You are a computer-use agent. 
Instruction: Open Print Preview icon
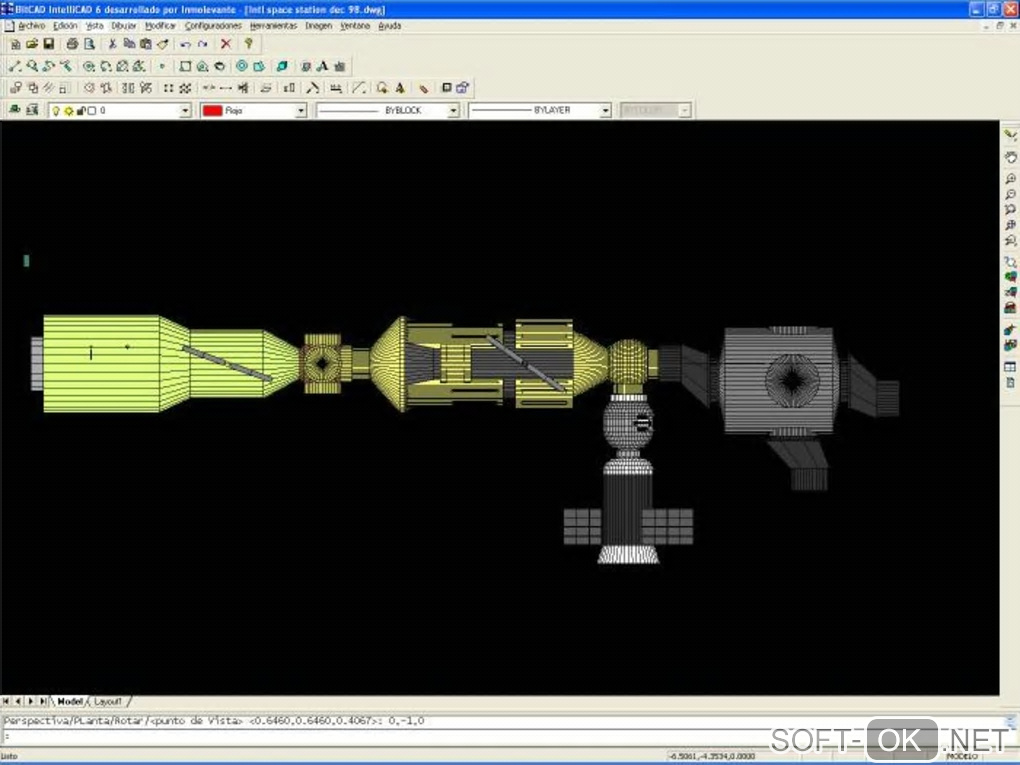click(x=89, y=44)
